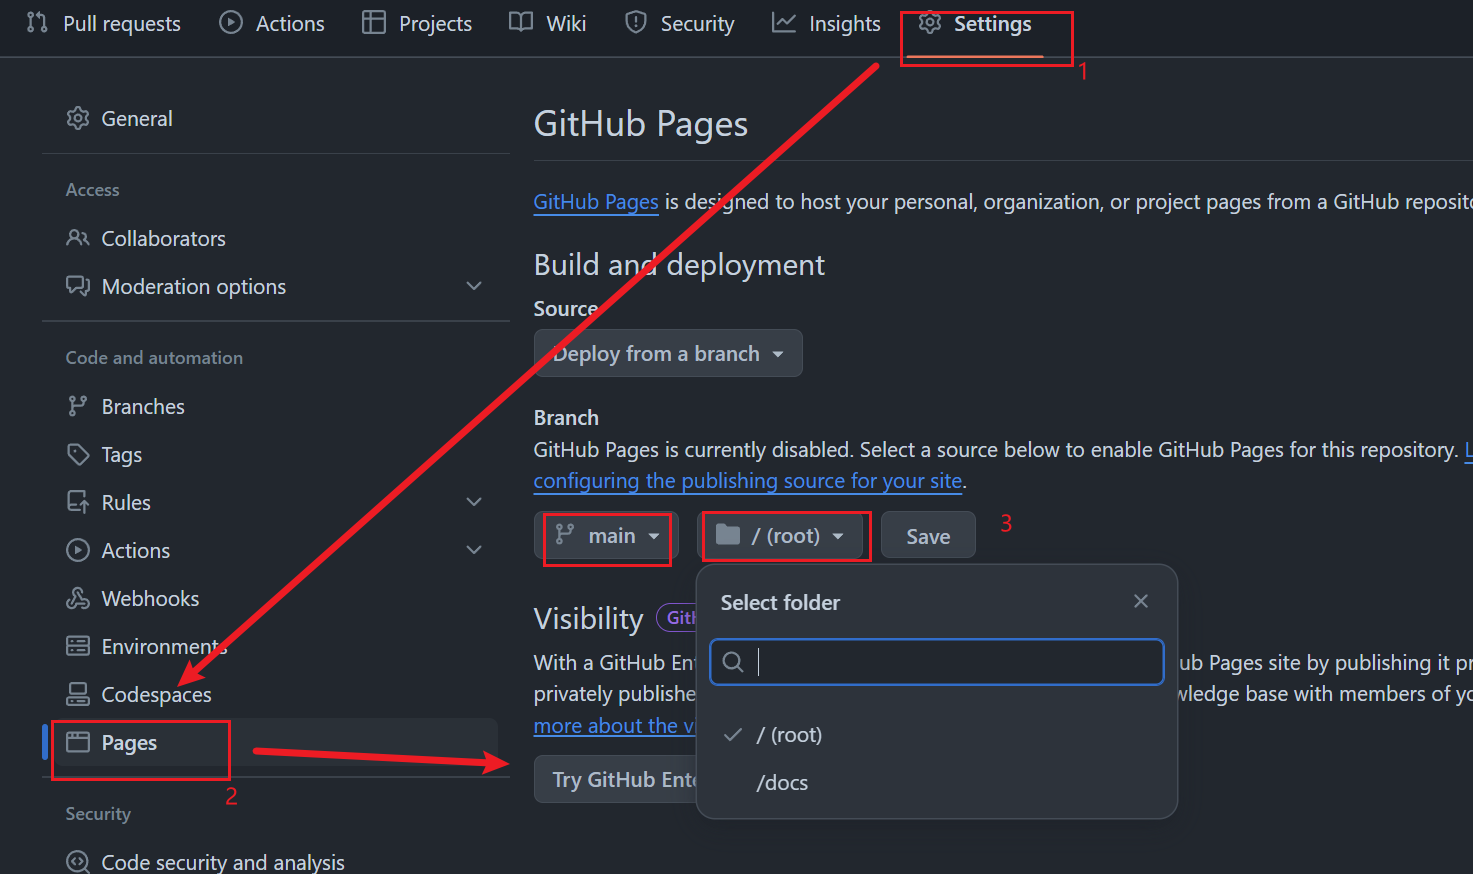
Task: Click the sidebar Actions play icon
Action: [x=78, y=550]
